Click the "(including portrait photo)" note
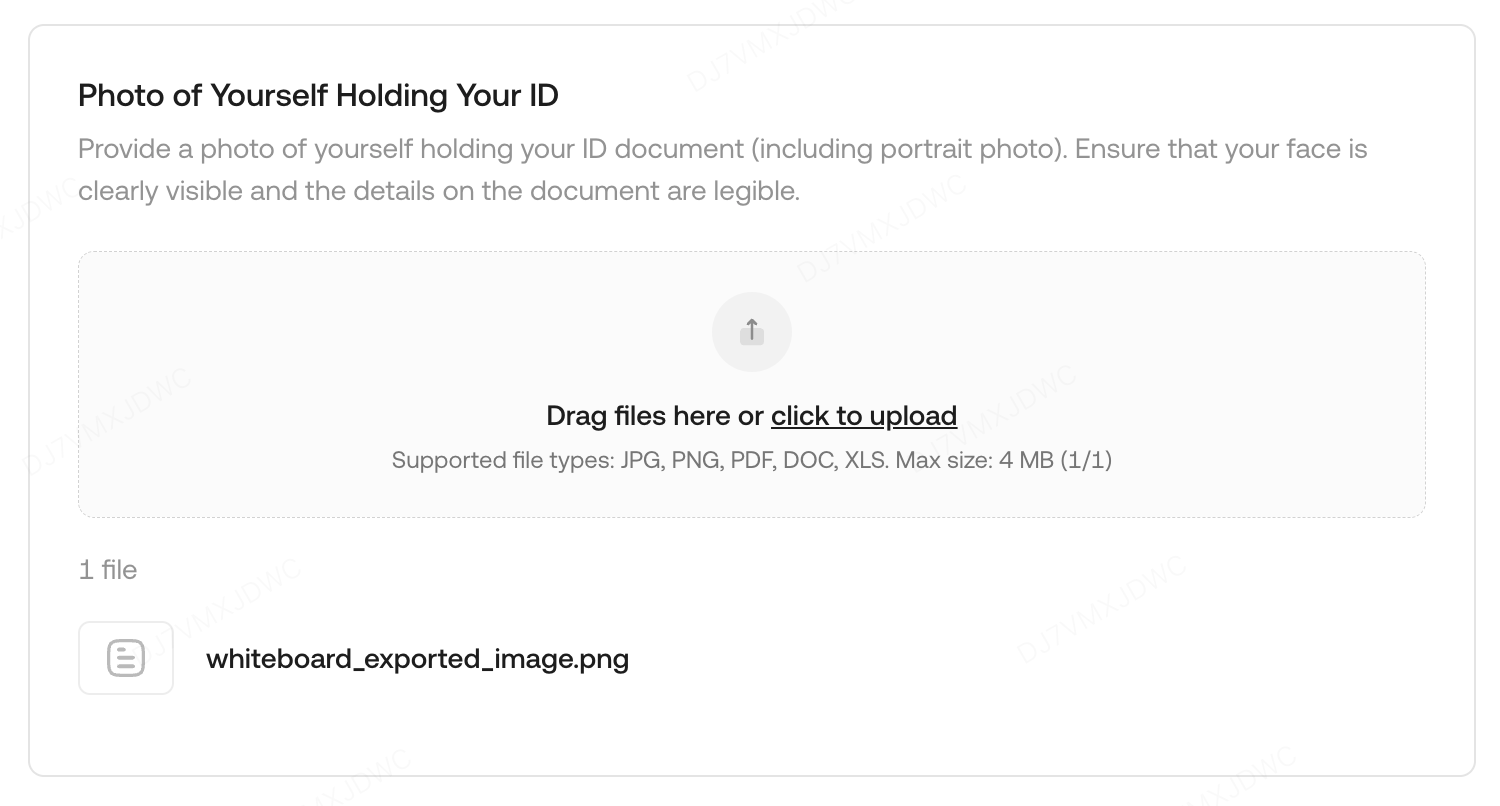The image size is (1500, 806). 908,150
